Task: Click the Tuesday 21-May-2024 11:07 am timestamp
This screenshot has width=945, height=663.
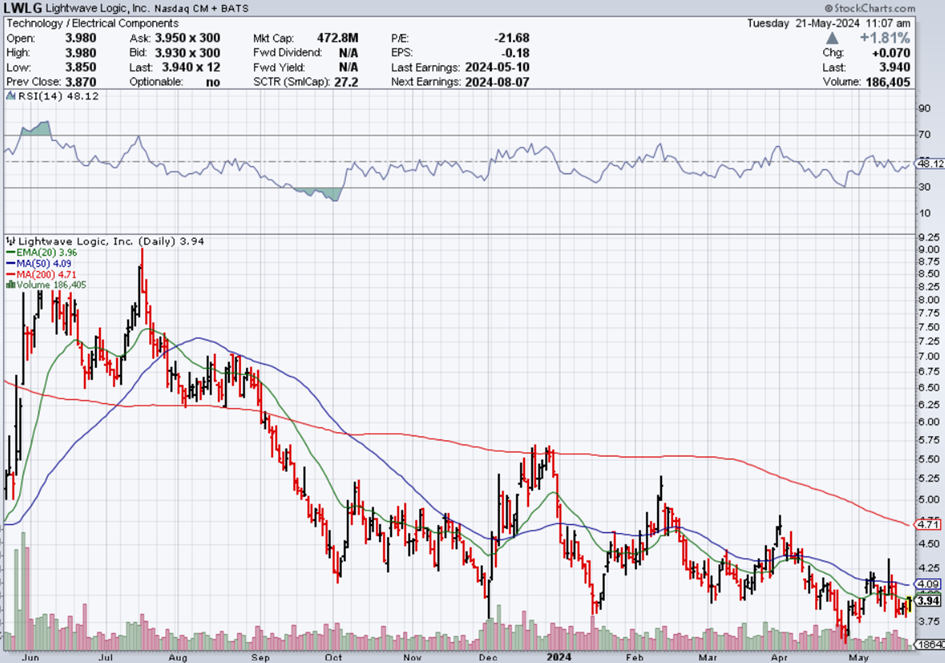Action: [x=829, y=23]
